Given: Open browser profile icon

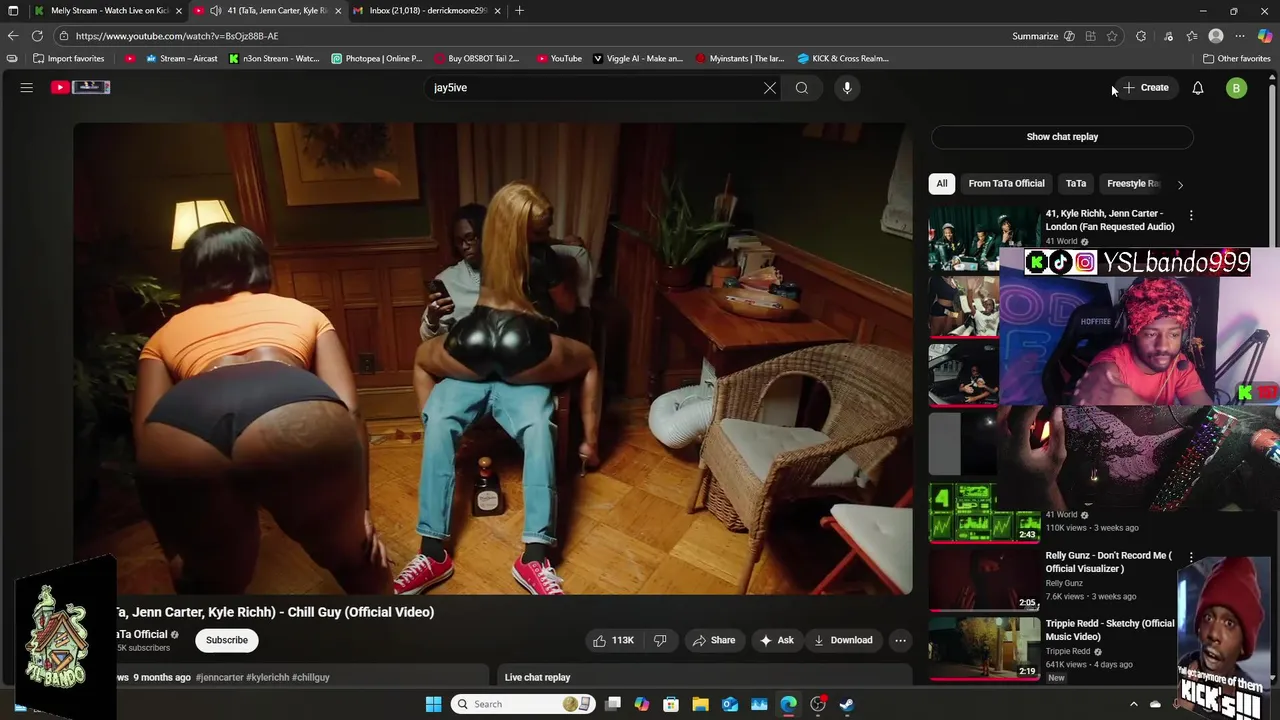Looking at the screenshot, I should (1216, 36).
